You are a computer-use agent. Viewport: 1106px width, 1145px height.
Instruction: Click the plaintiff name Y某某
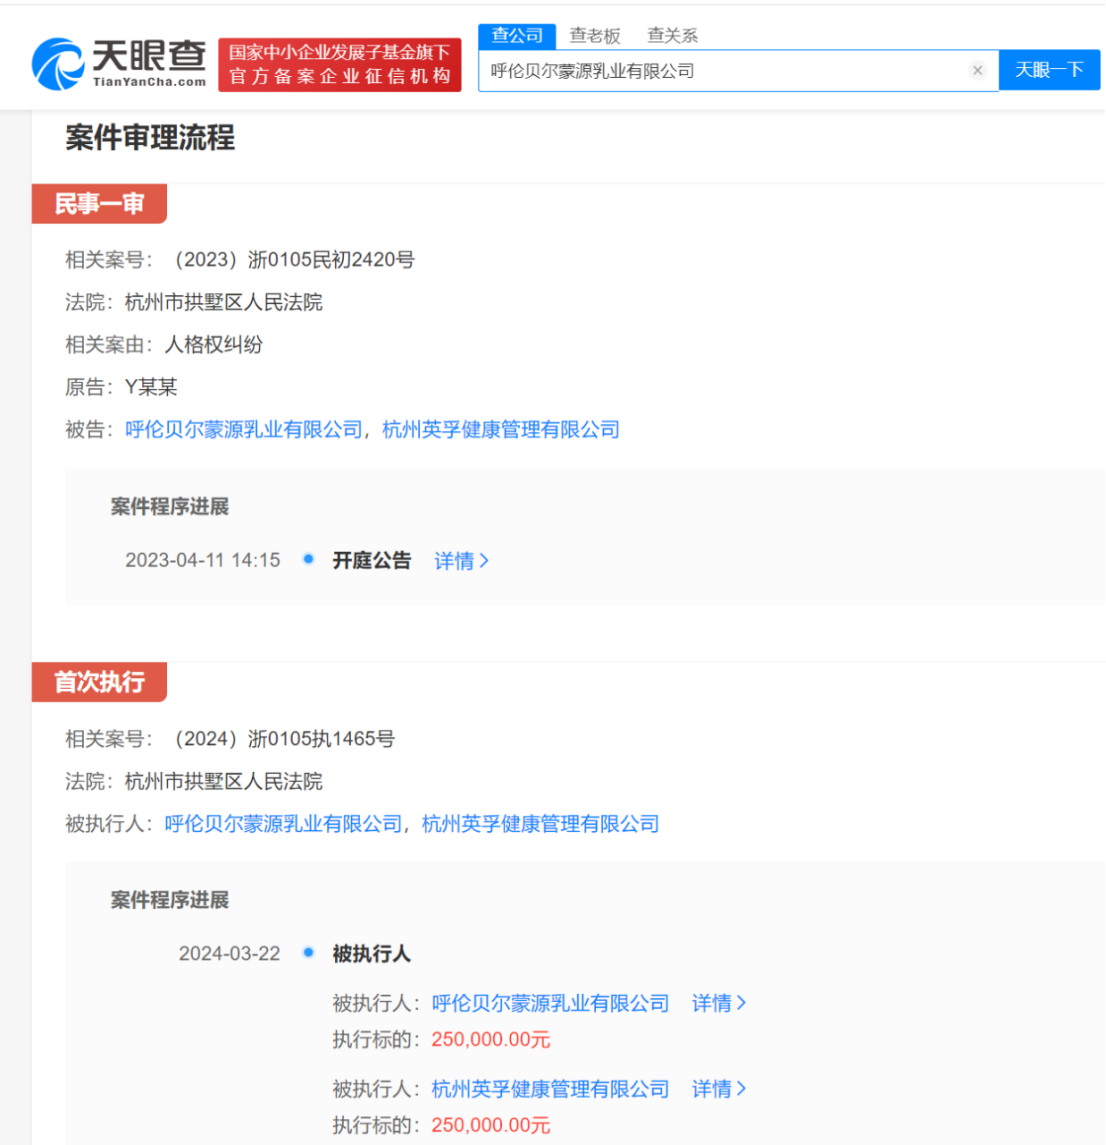coord(151,387)
